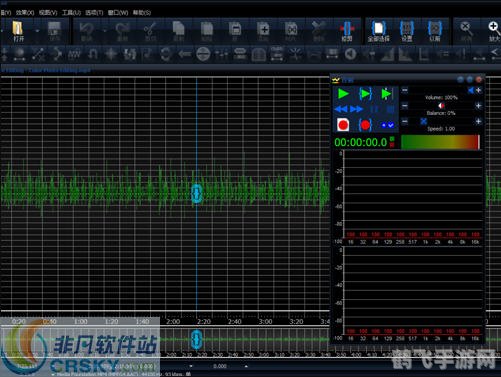Image resolution: width=501 pixels, height=377 pixels.
Task: Click the up arrow right of 0.000
Action: click(246, 366)
